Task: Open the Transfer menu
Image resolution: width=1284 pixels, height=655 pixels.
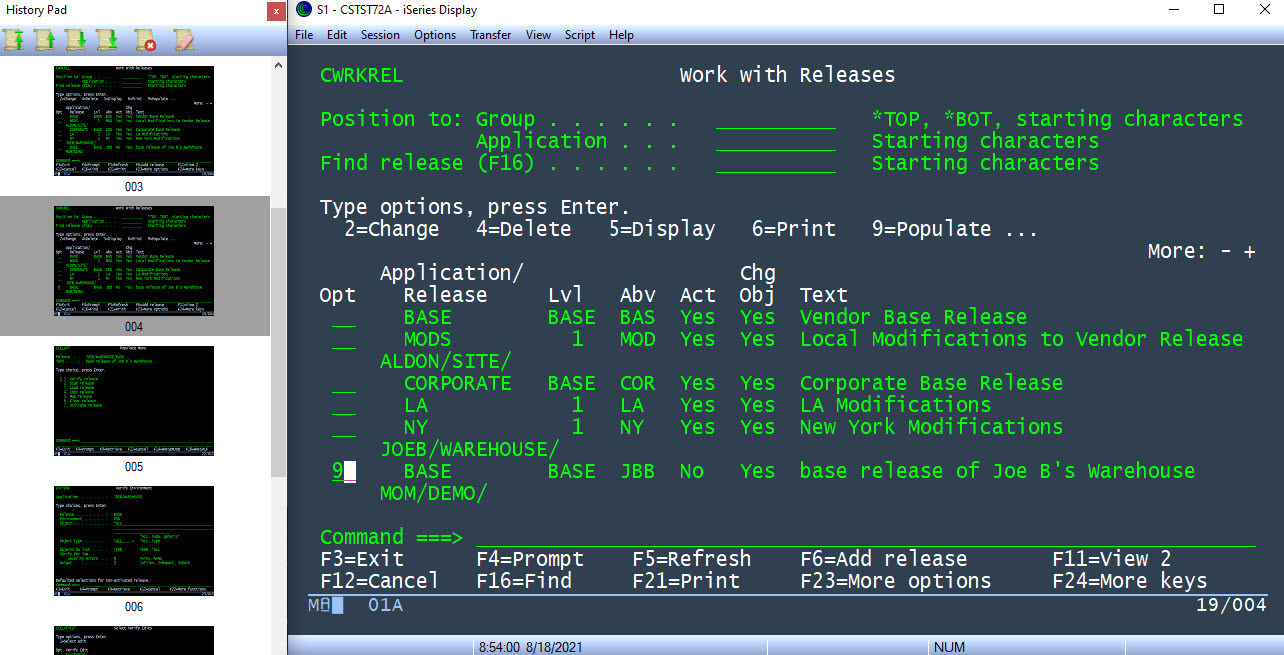Action: (490, 34)
